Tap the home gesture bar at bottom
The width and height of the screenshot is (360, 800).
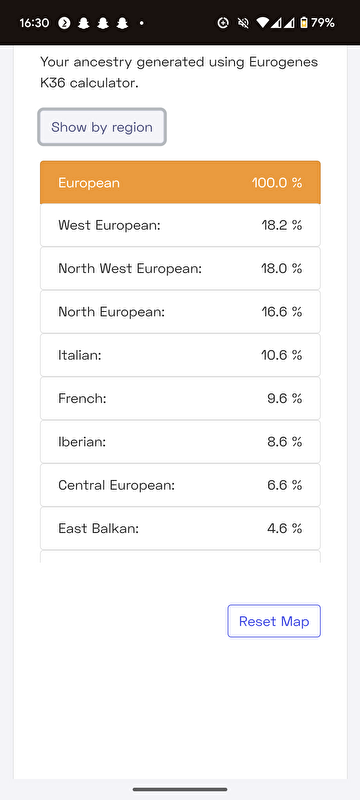(x=180, y=789)
